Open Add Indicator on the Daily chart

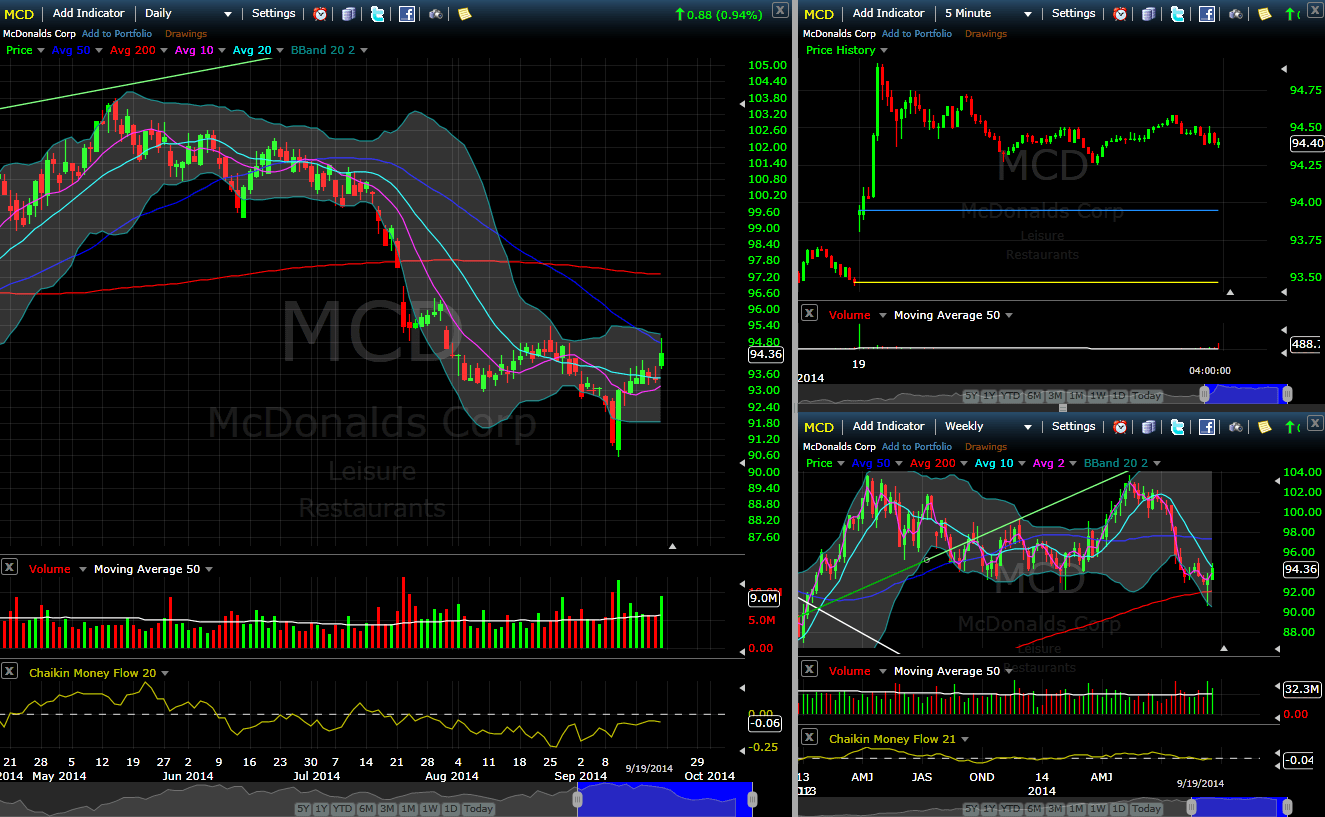89,14
